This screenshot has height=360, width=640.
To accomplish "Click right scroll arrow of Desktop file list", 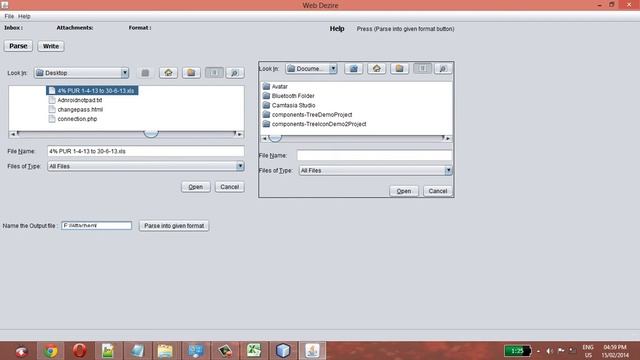I will pyautogui.click(x=240, y=134).
